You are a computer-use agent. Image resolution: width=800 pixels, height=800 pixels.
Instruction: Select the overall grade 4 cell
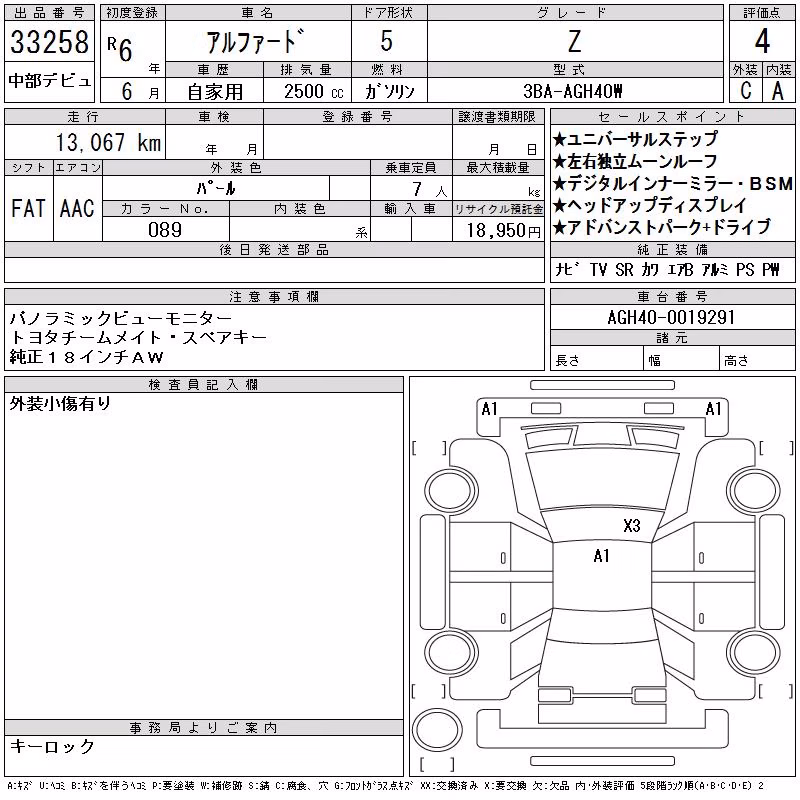pos(762,41)
